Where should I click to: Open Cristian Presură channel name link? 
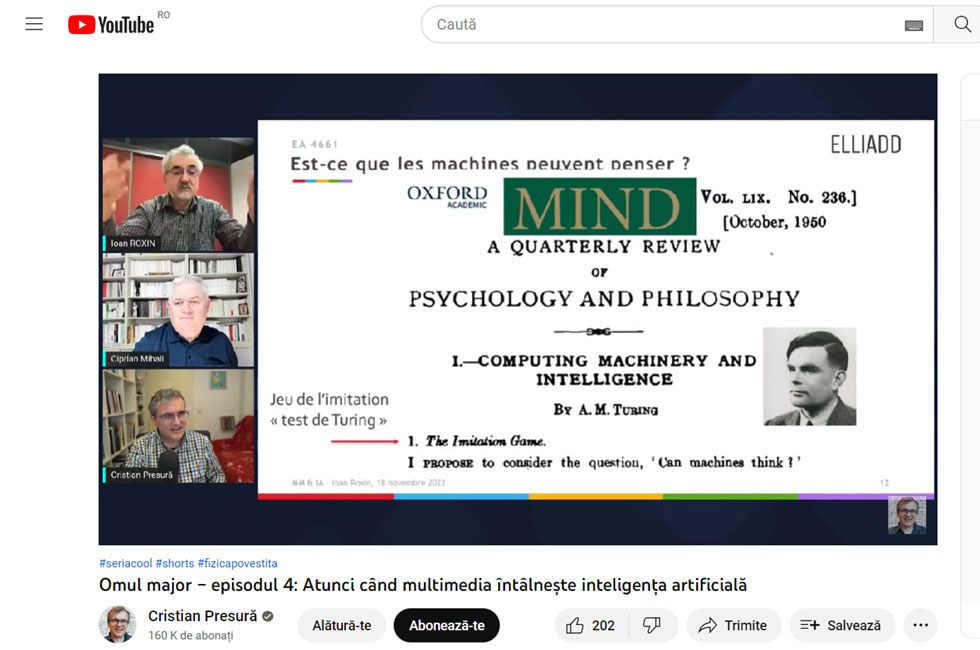pos(202,616)
